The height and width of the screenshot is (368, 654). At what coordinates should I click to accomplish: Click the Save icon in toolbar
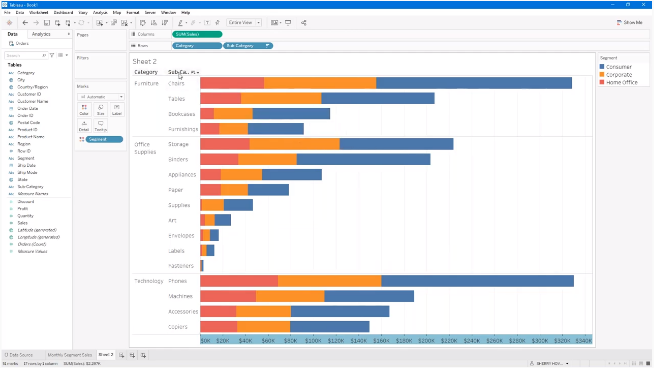(x=47, y=23)
